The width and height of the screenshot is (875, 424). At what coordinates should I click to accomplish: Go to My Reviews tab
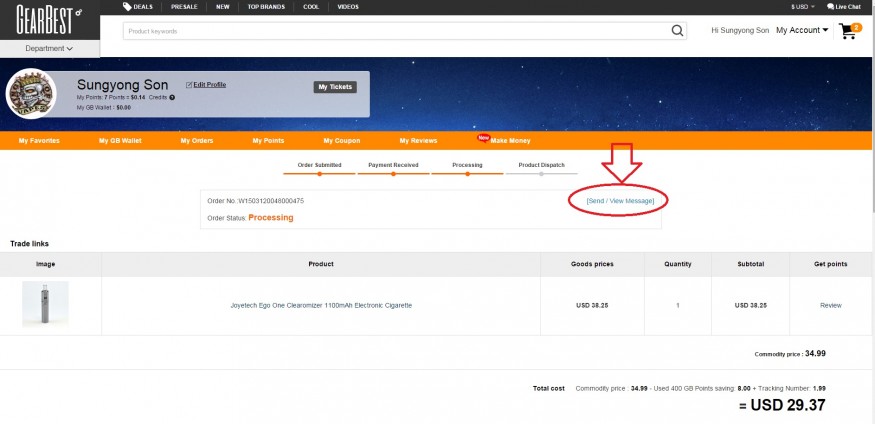(418, 141)
